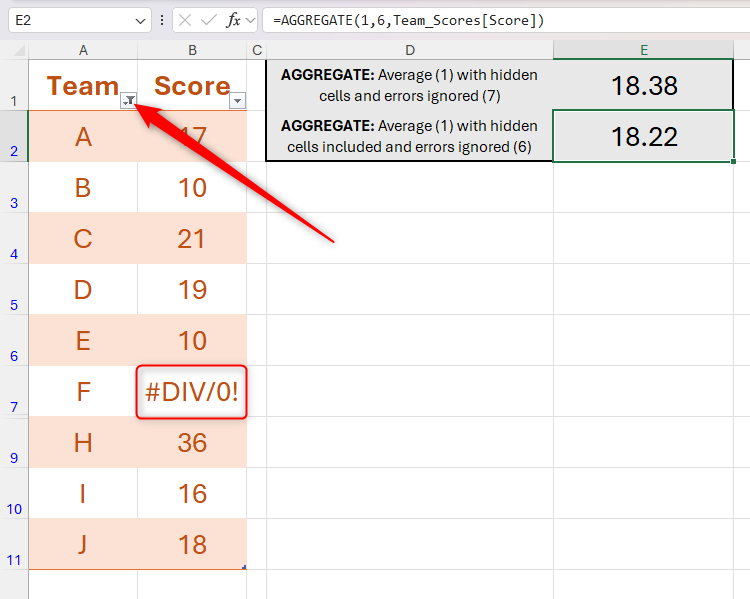Click the Cancel (X) icon in formula bar
The width and height of the screenshot is (750, 599).
pos(187,20)
